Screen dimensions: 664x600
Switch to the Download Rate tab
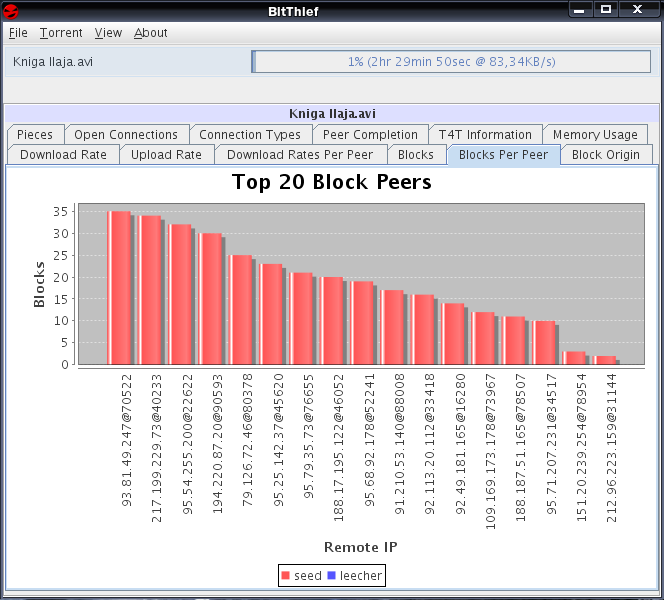pos(64,155)
